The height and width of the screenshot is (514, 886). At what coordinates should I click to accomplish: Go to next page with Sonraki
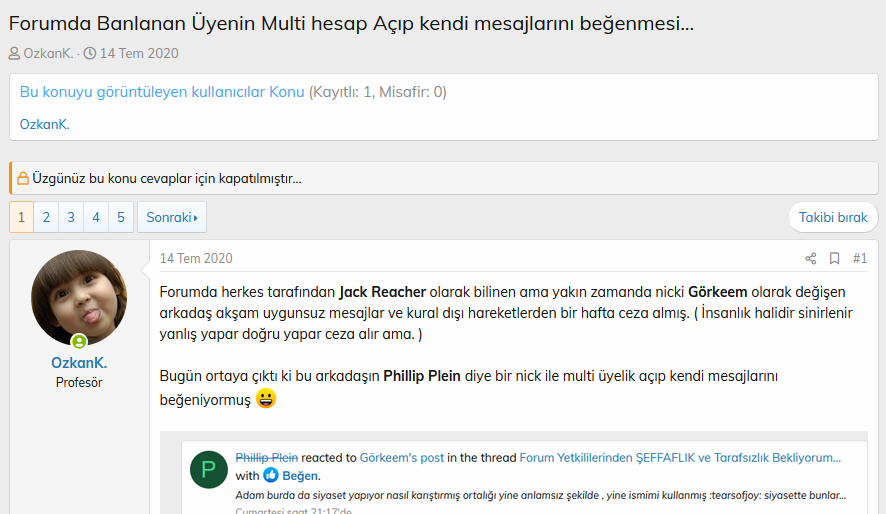pos(171,217)
